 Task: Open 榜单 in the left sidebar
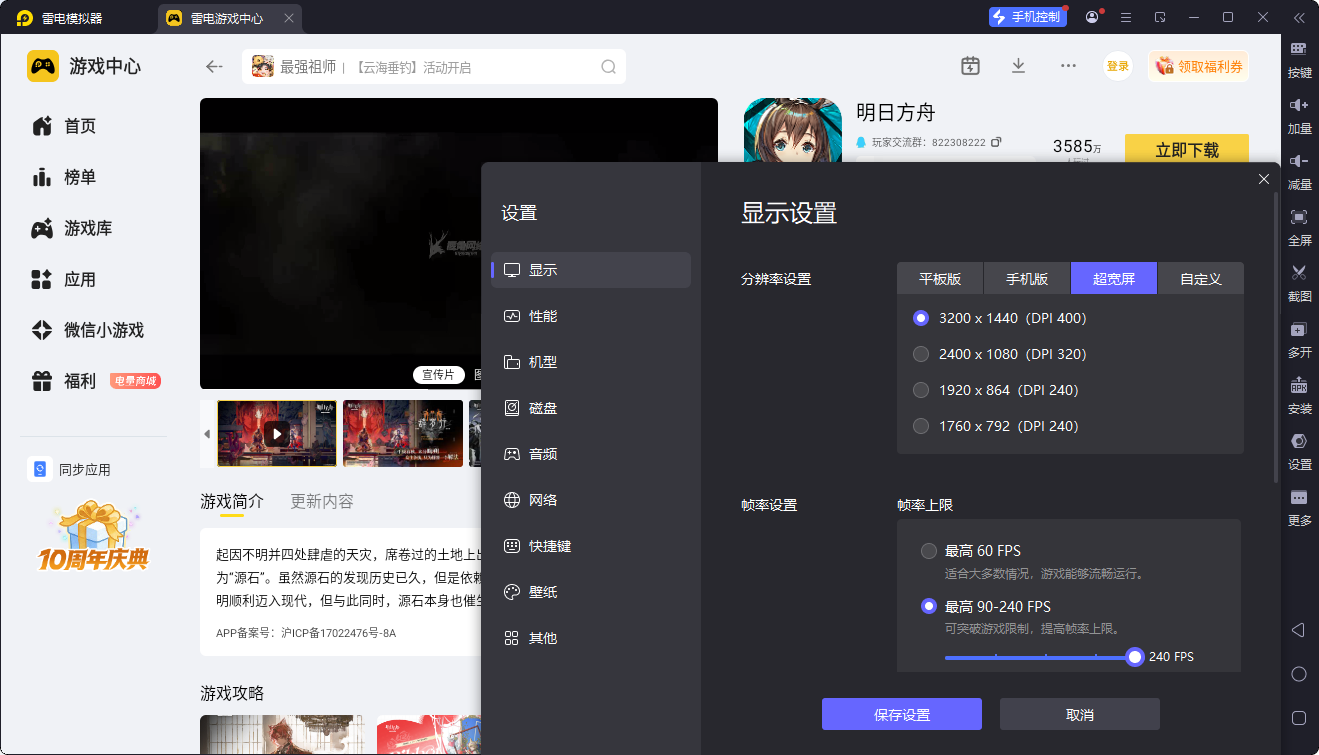(64, 177)
